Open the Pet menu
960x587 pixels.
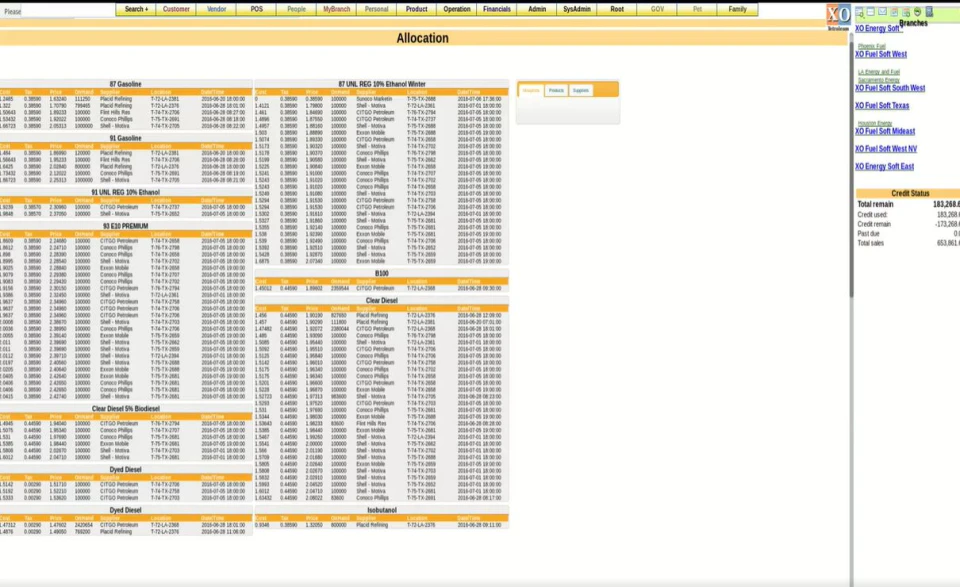pyautogui.click(x=697, y=9)
